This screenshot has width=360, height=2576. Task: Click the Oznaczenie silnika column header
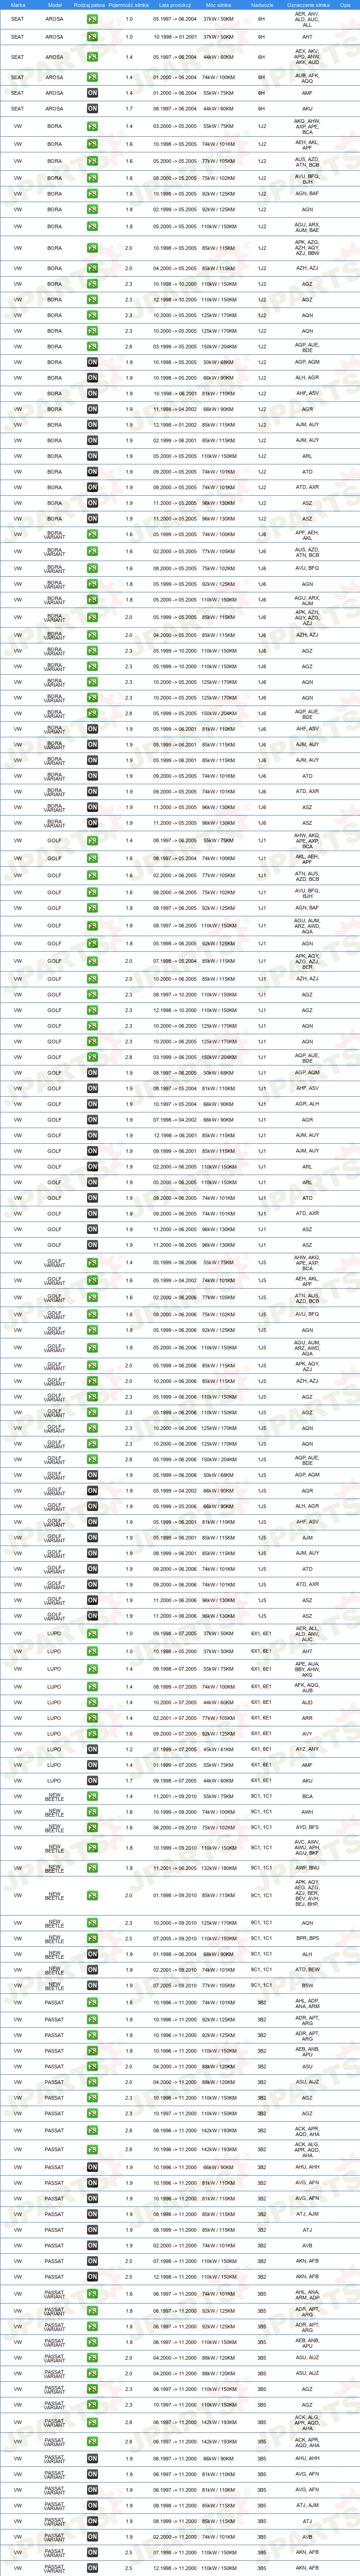coord(308,5)
